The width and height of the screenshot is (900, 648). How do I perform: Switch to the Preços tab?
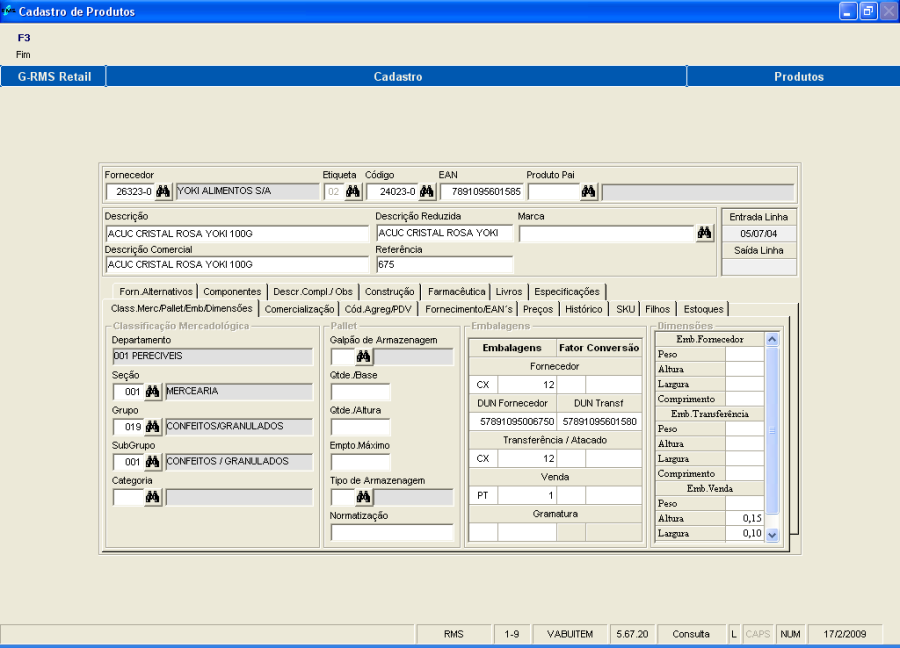click(x=538, y=309)
